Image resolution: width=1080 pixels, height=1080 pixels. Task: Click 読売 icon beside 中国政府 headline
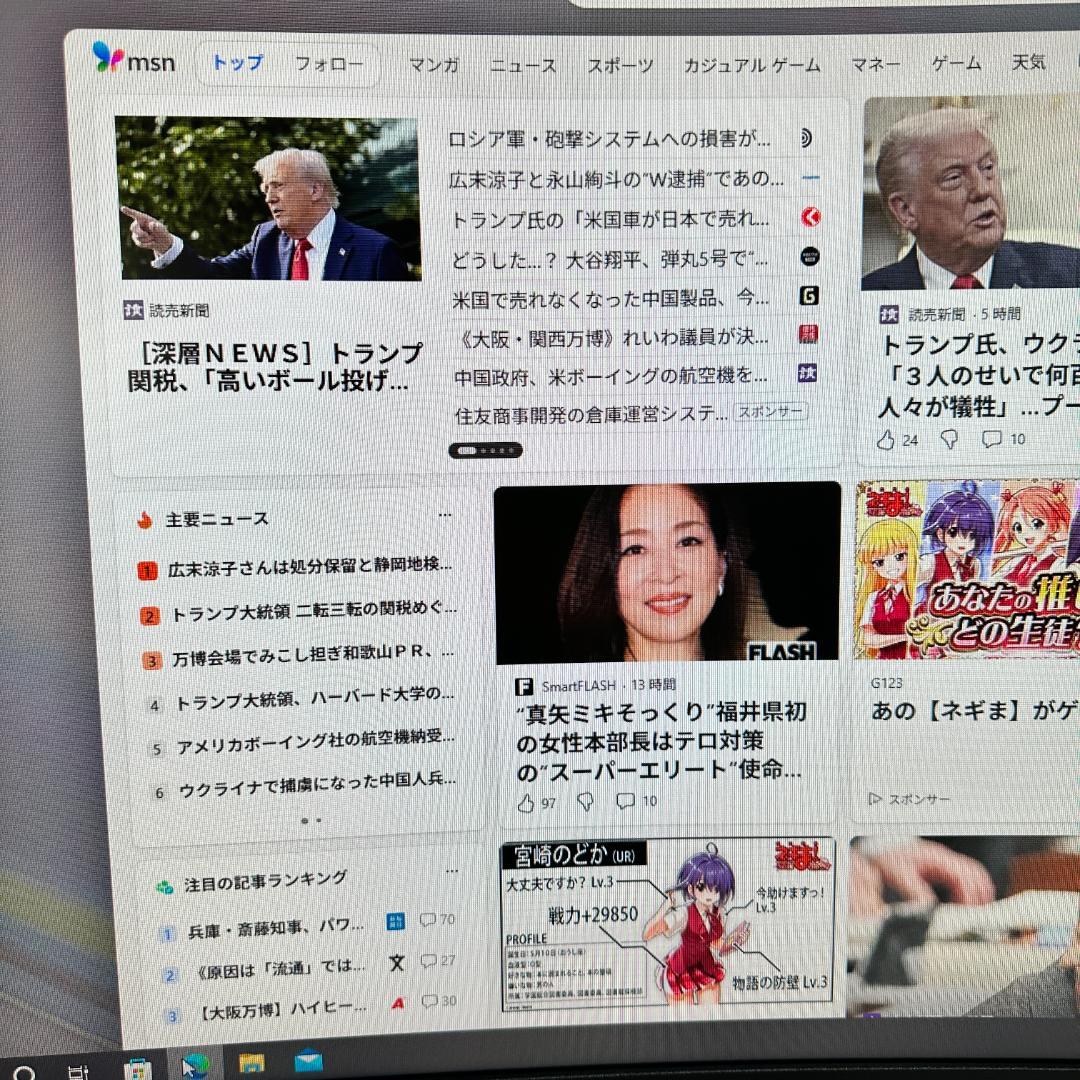(807, 373)
